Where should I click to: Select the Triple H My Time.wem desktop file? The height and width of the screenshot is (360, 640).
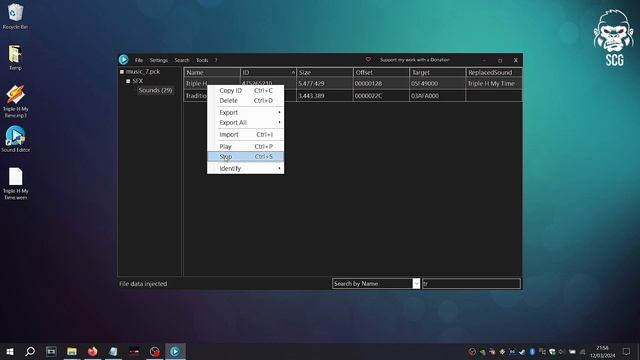[15, 184]
